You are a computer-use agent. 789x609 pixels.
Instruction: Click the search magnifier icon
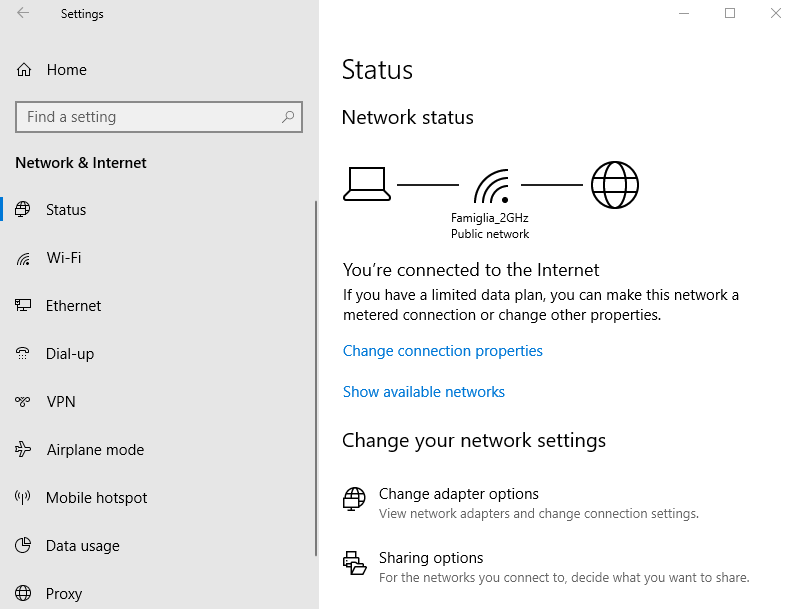(x=288, y=117)
